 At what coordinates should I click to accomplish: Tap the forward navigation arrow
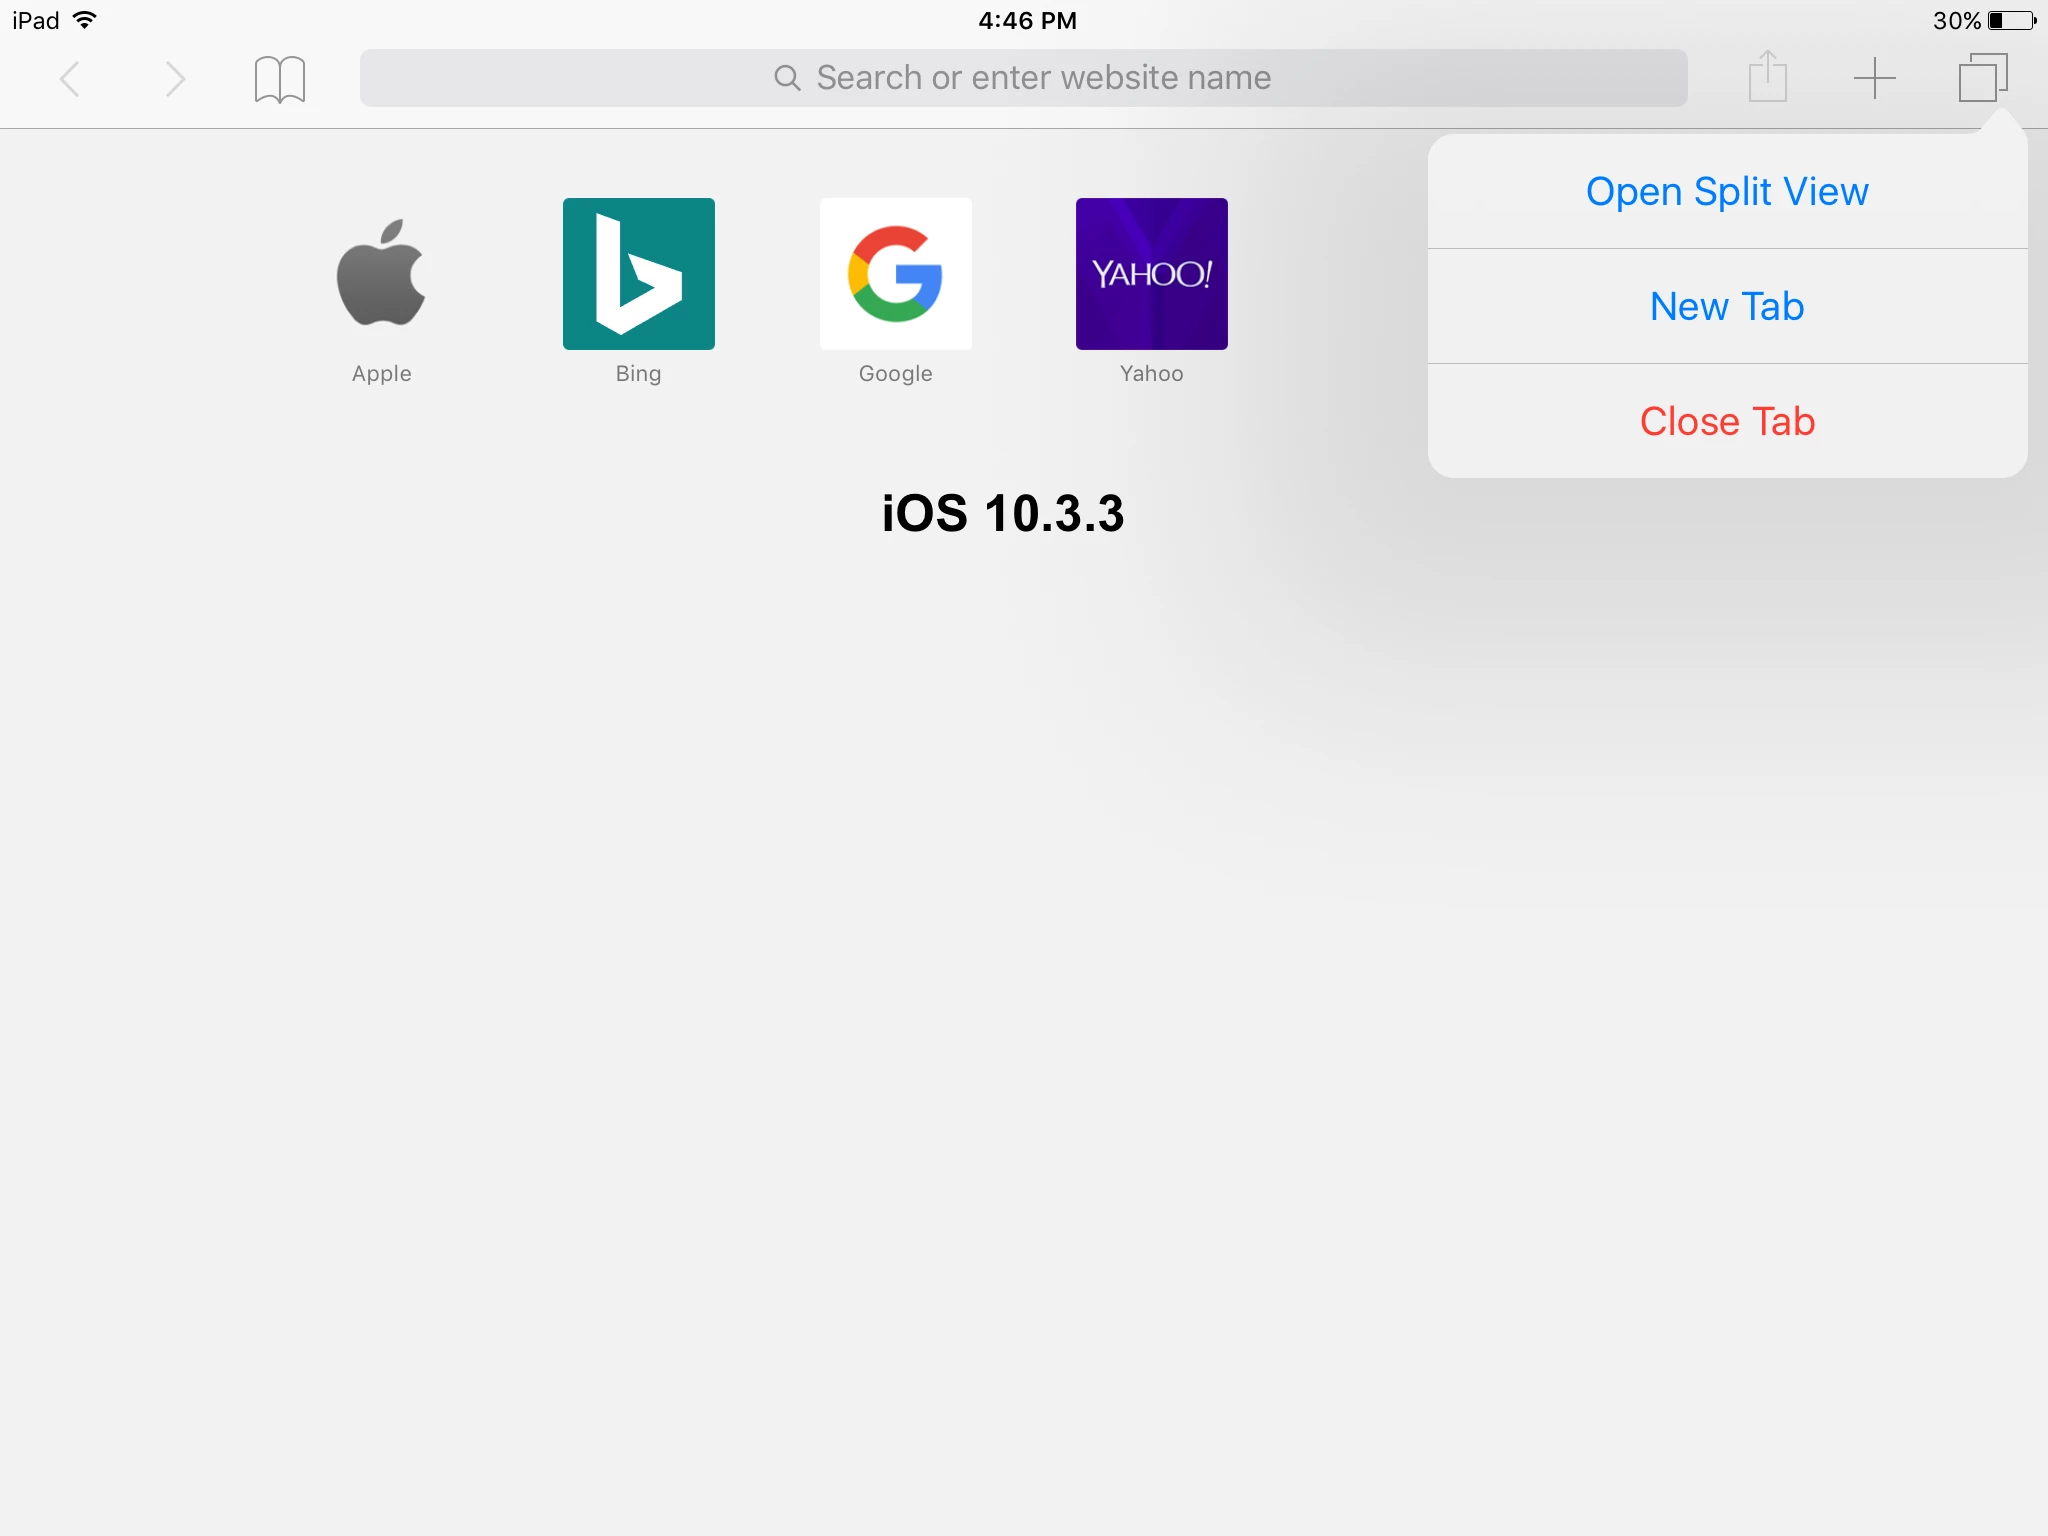[175, 79]
